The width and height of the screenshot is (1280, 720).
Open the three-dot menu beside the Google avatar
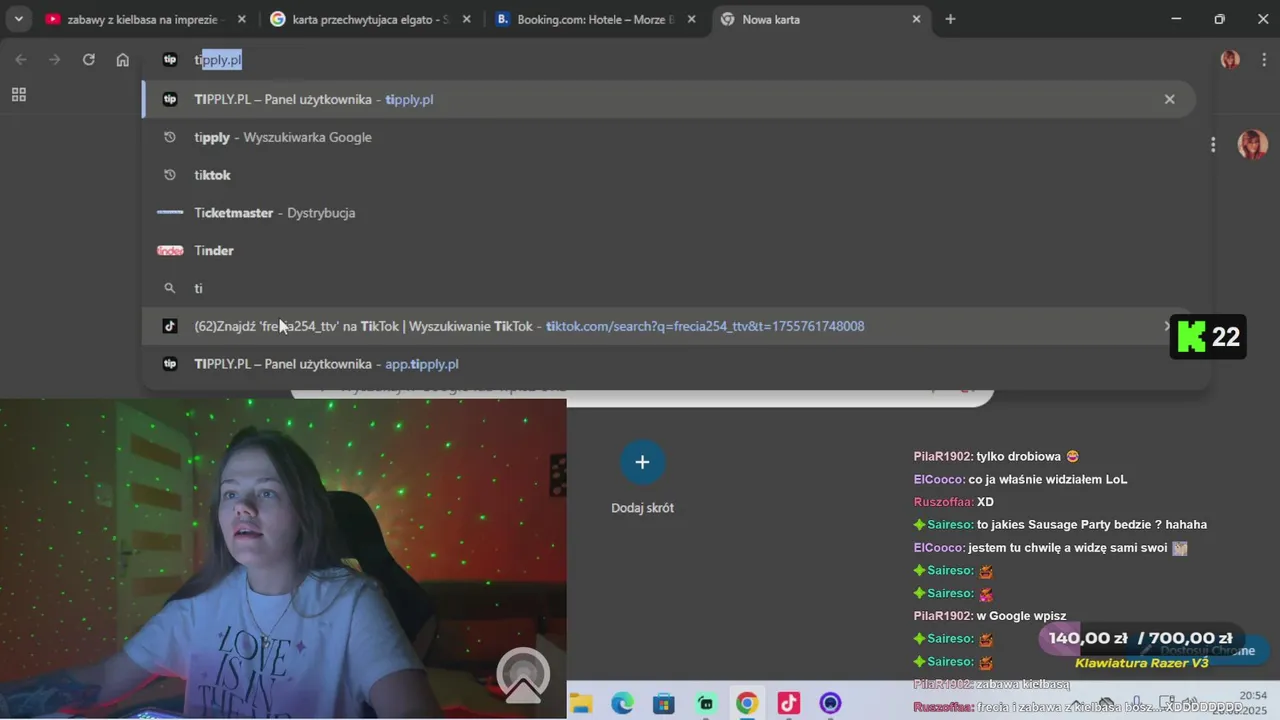[x=1213, y=145]
